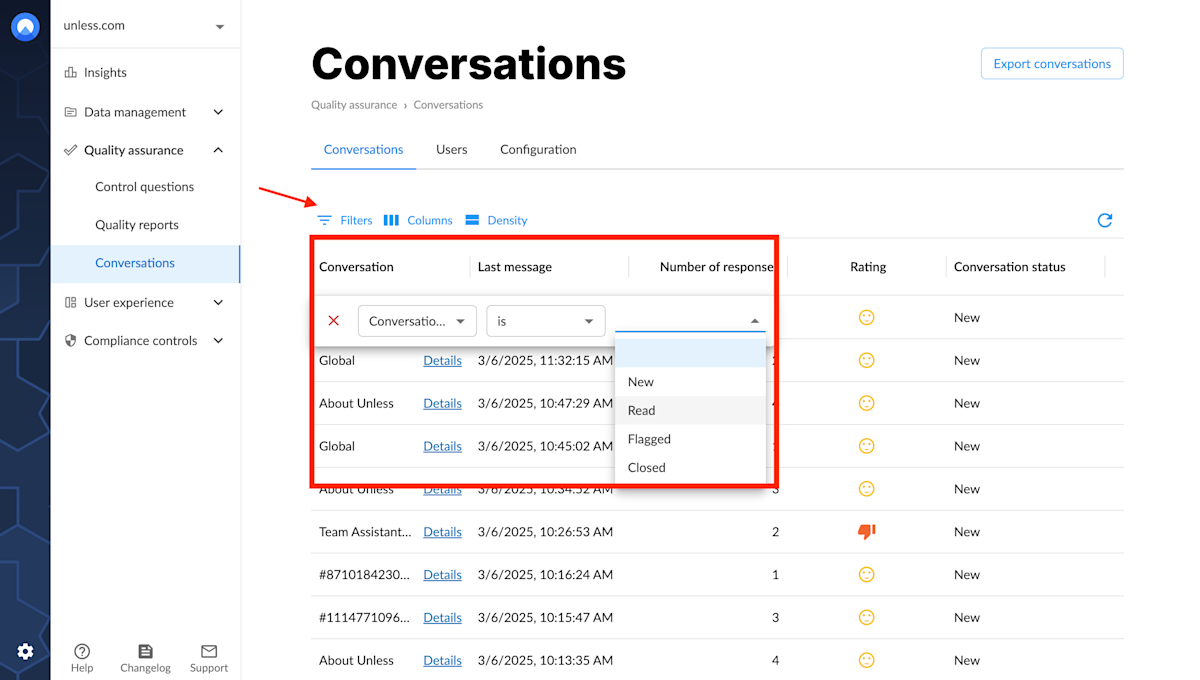Open the 'is' operator dropdown
1200x680 pixels.
click(545, 320)
